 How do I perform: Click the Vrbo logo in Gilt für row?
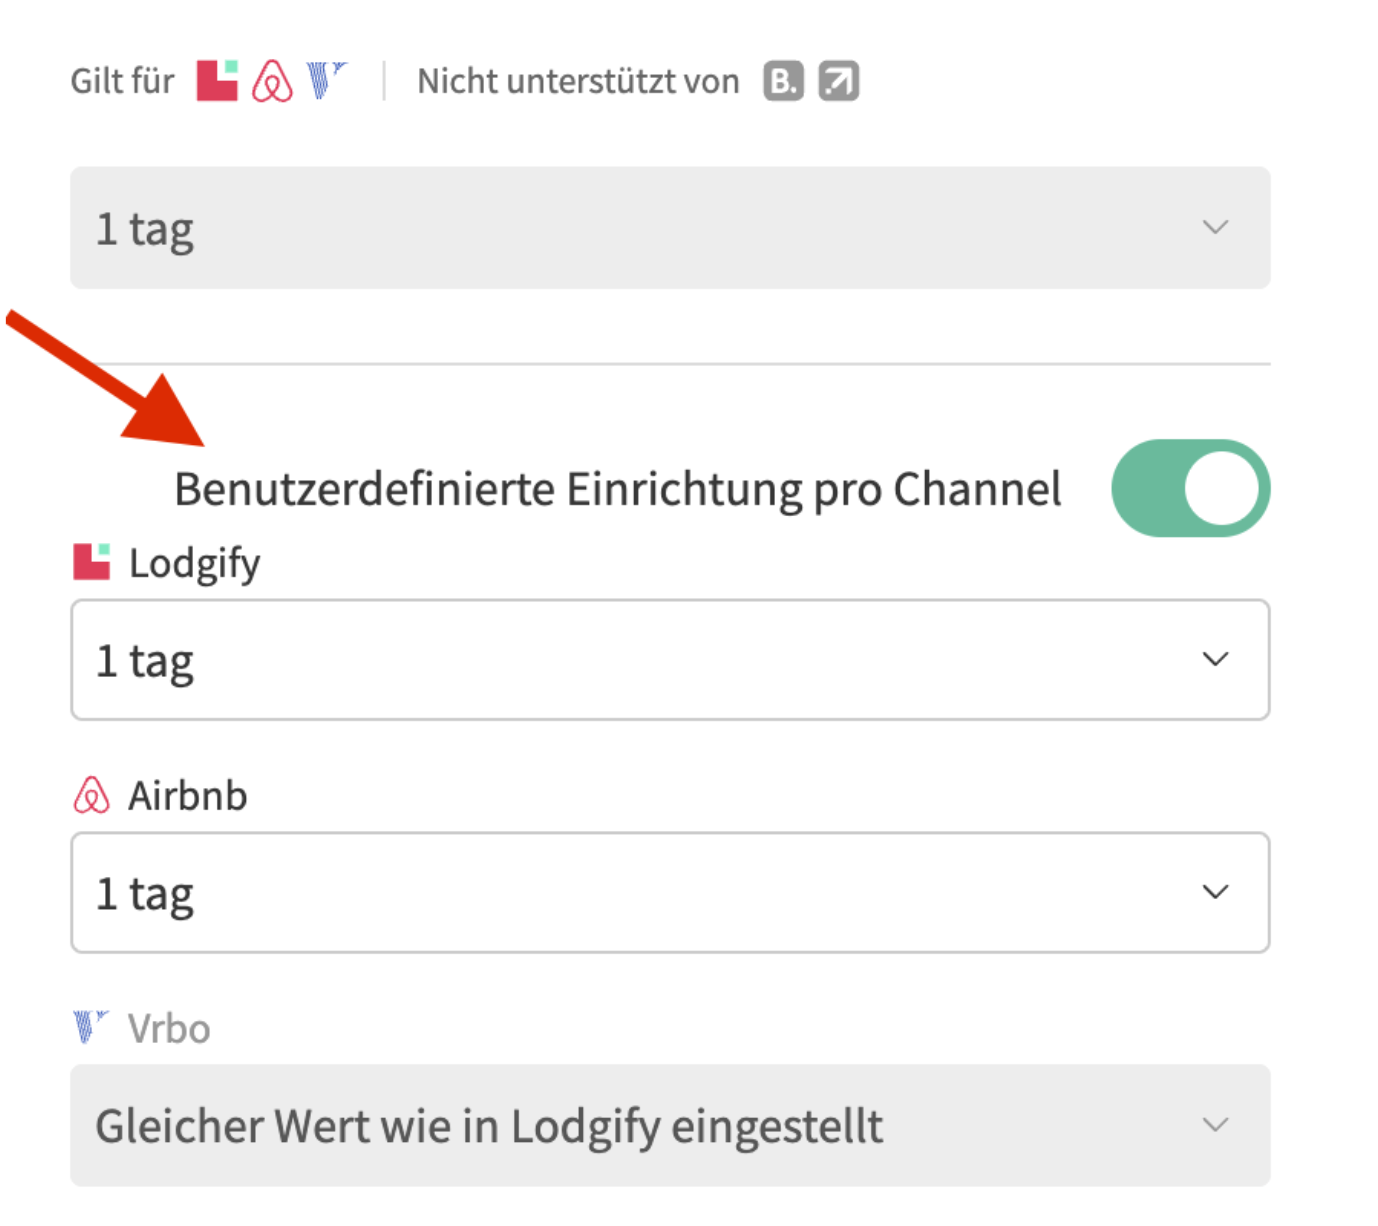point(325,80)
